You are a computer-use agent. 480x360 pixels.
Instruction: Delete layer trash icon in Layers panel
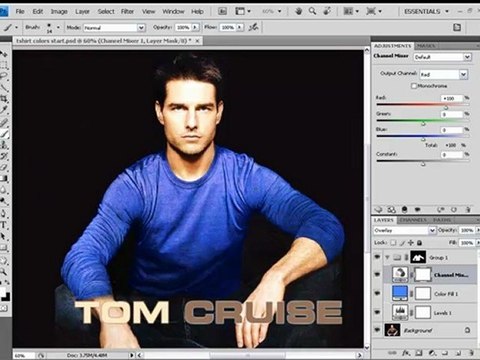click(x=471, y=353)
